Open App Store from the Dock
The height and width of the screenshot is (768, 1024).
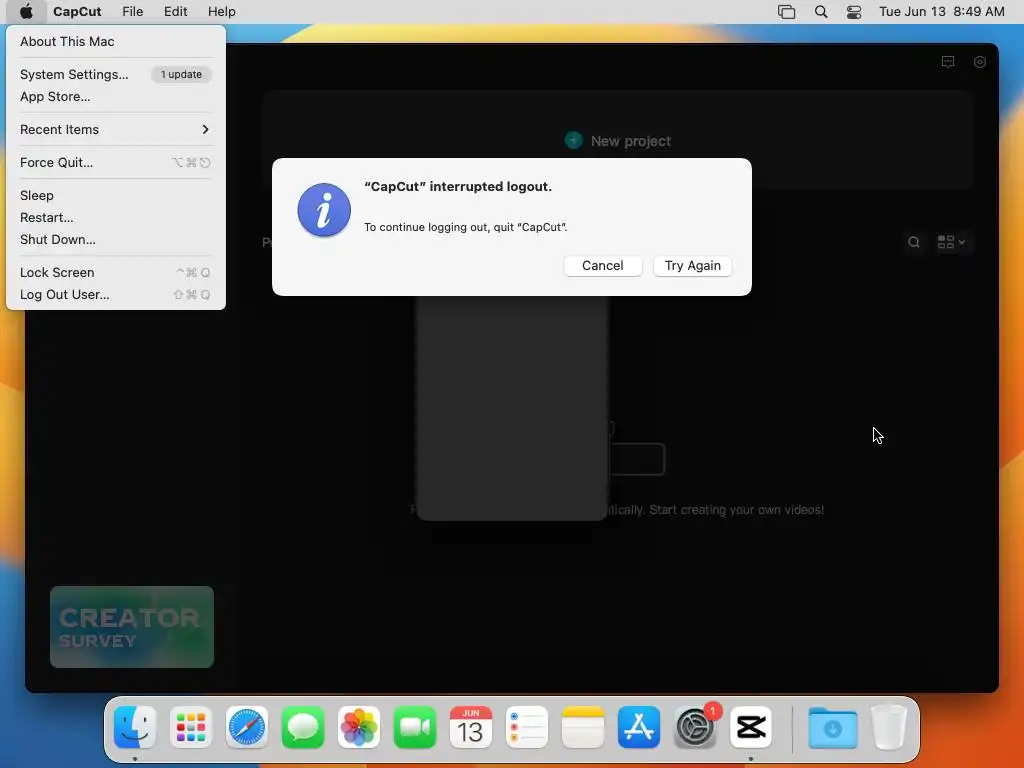coord(639,728)
